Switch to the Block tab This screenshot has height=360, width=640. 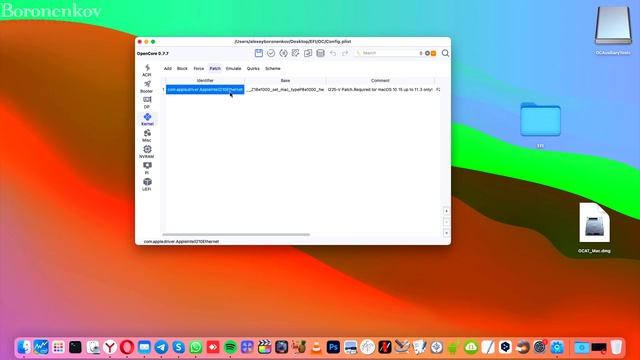[182, 69]
